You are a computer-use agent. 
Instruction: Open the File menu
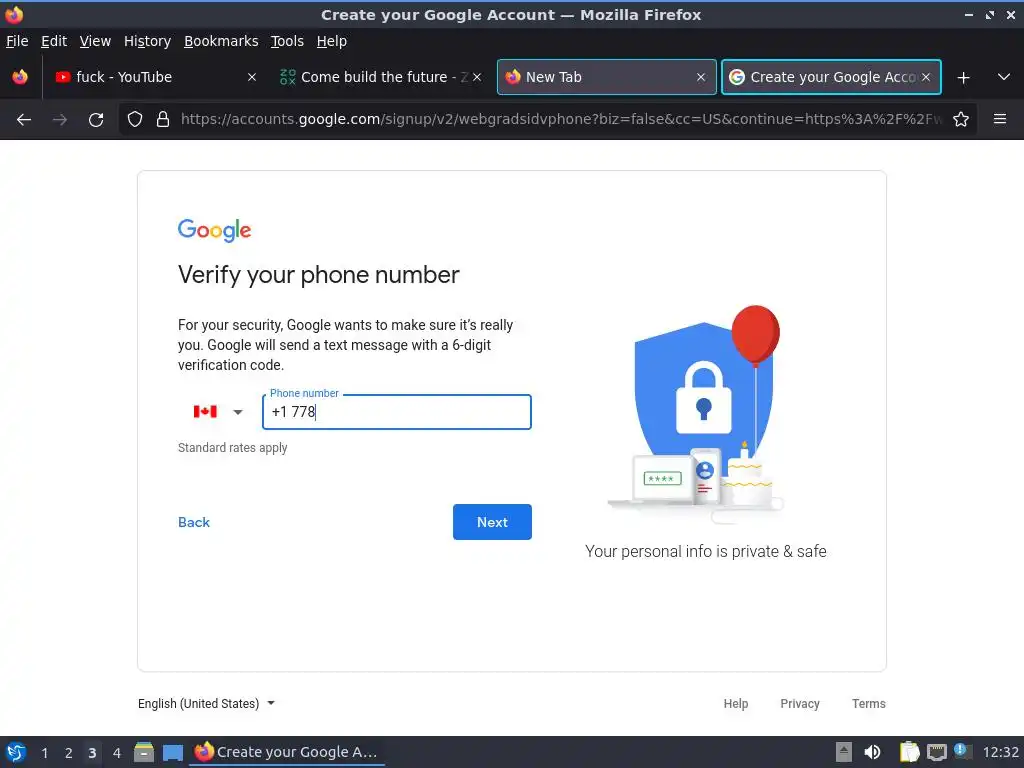coord(17,41)
